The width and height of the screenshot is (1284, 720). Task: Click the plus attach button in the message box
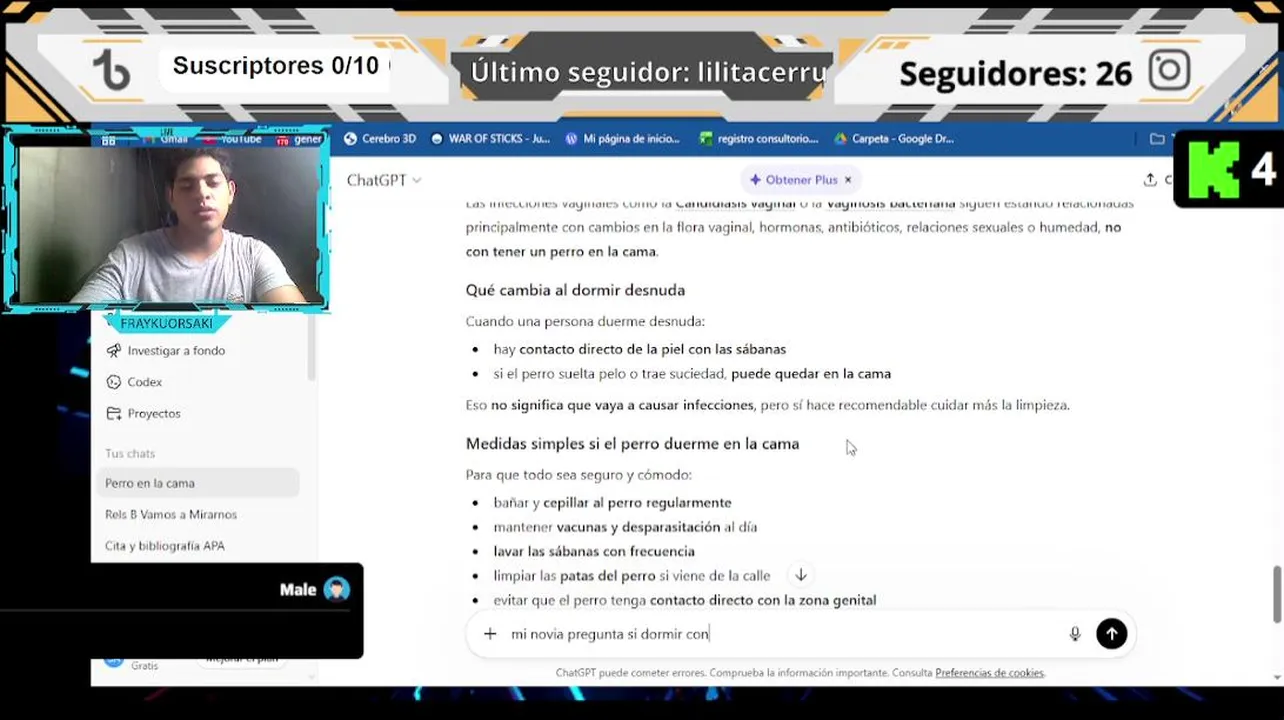[490, 634]
